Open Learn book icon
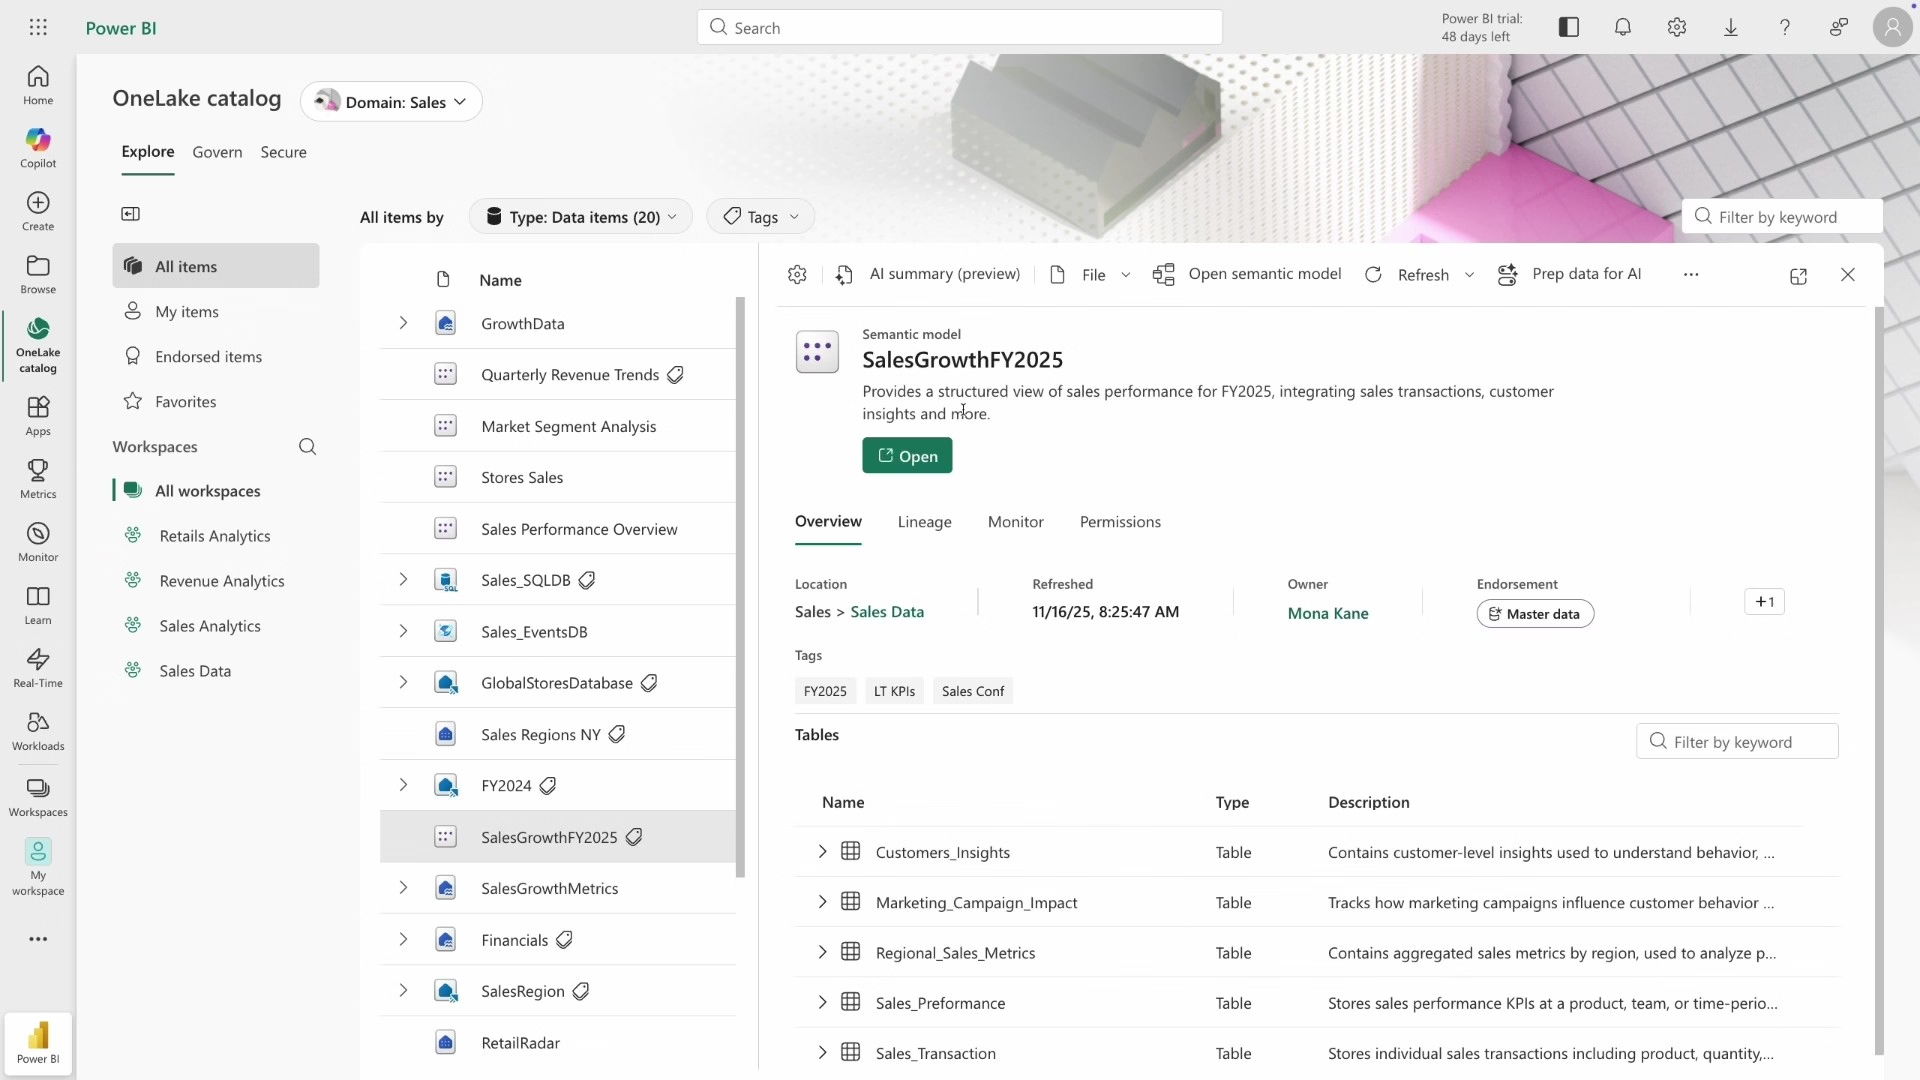 click(38, 596)
